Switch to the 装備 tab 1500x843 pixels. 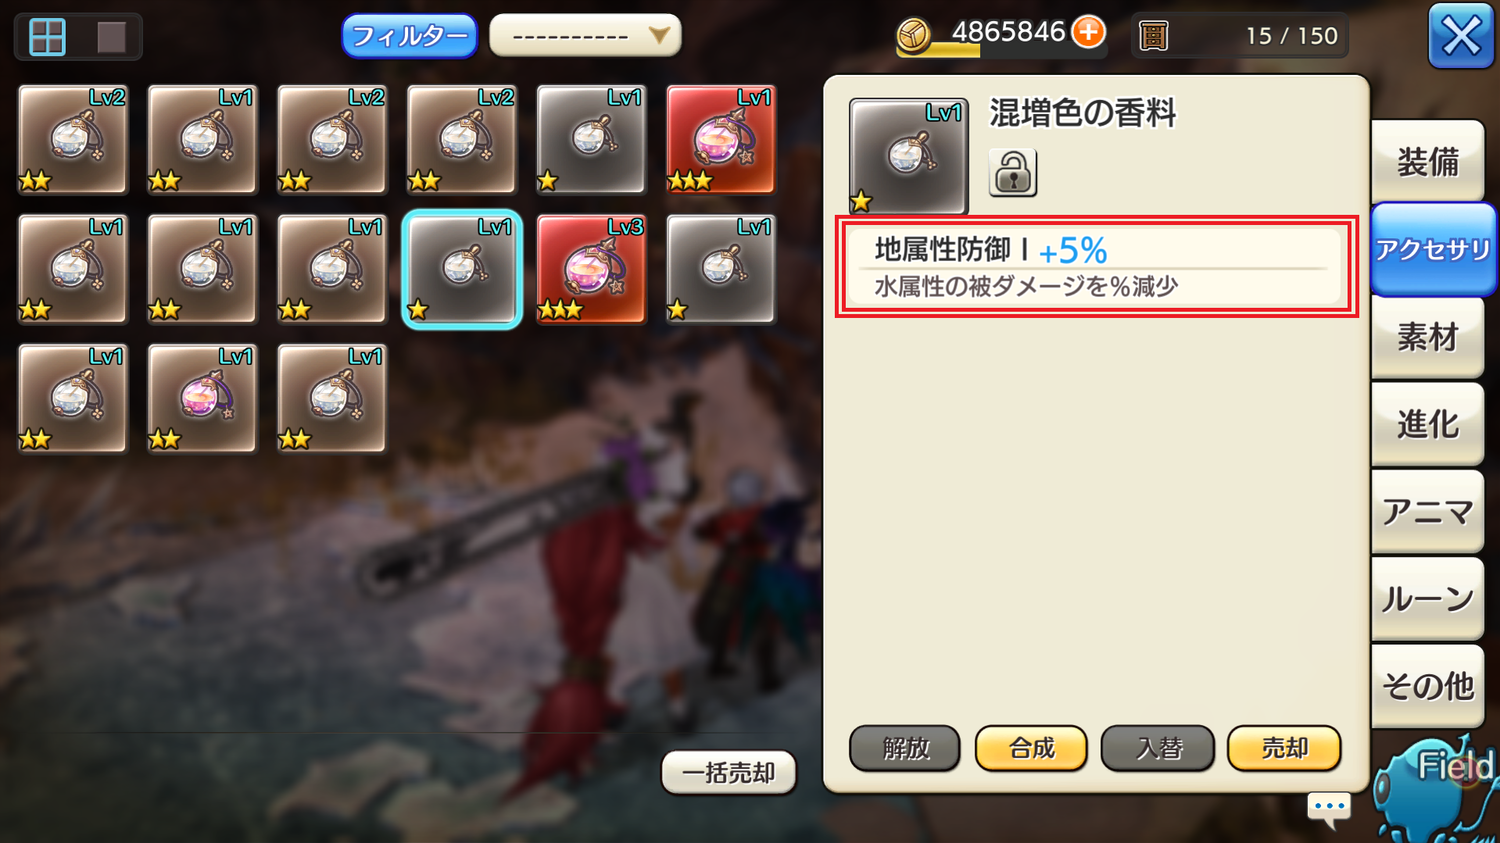tap(1427, 162)
